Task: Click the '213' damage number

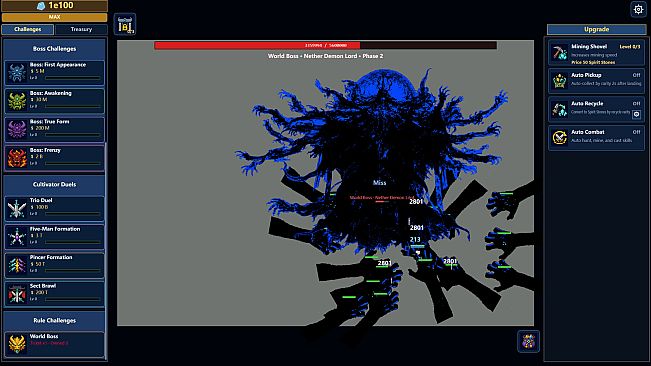Action: (x=415, y=239)
